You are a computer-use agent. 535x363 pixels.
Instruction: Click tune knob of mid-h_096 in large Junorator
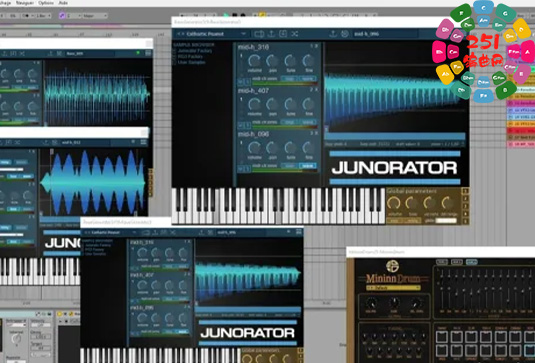point(291,148)
